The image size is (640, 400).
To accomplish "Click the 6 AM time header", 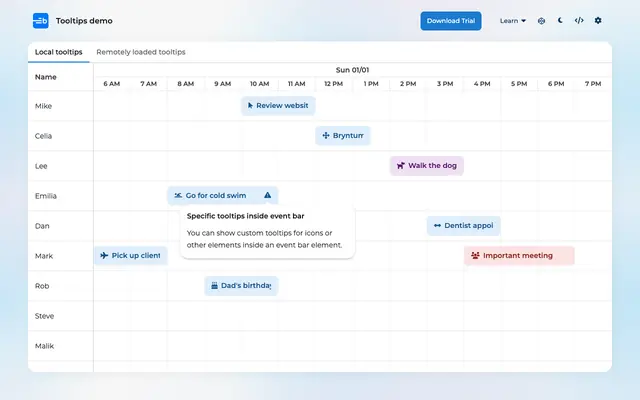I will coord(111,84).
